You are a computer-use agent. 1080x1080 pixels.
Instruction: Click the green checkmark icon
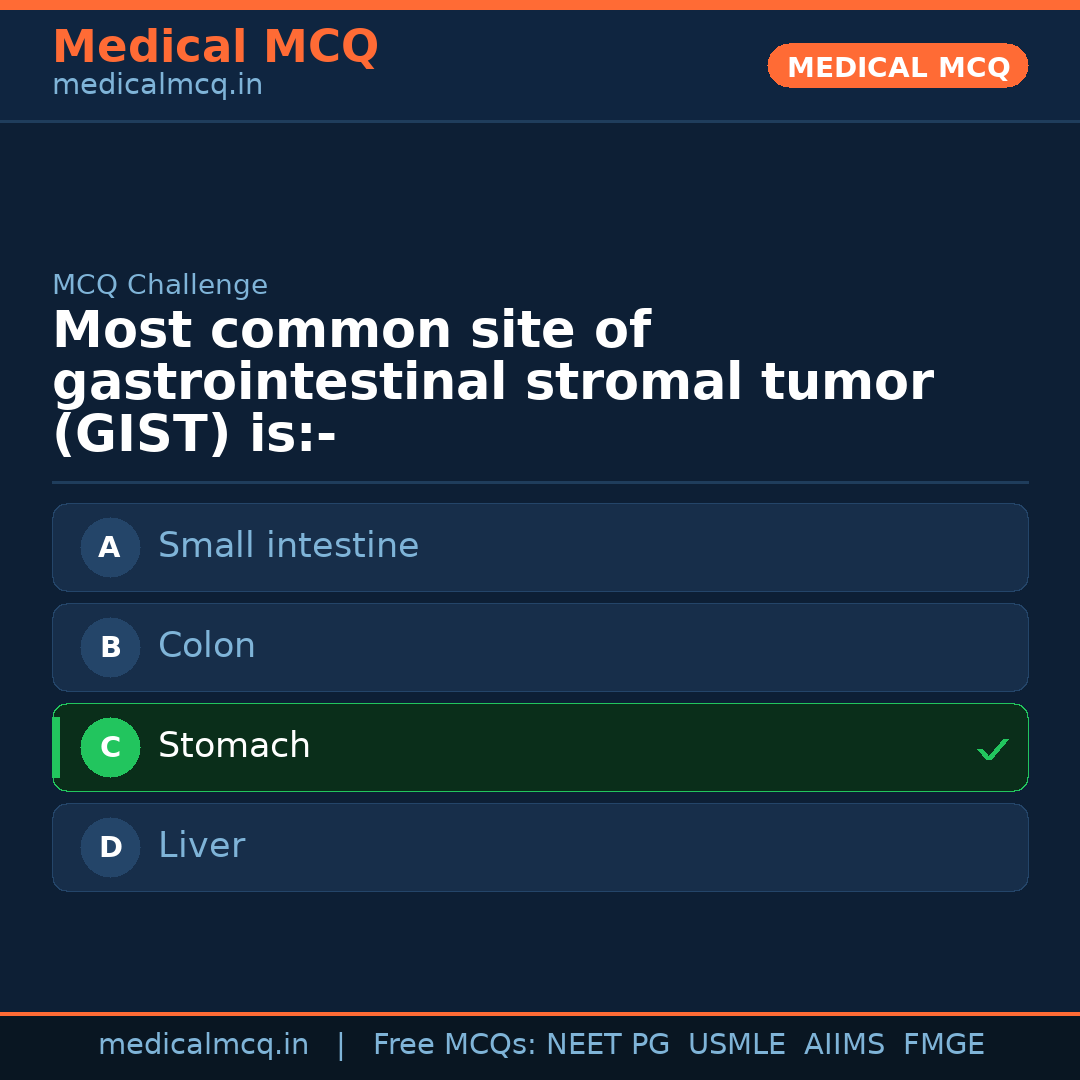(992, 749)
